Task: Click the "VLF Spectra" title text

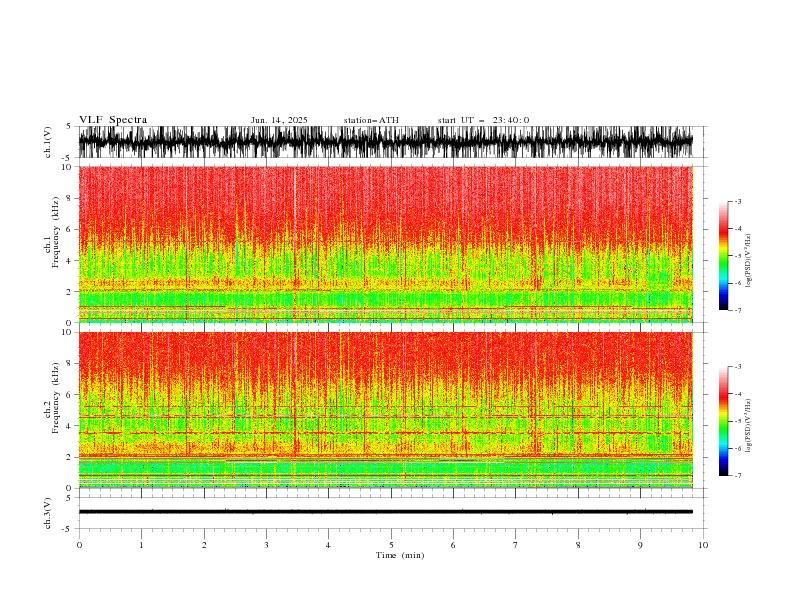Action: coord(113,120)
